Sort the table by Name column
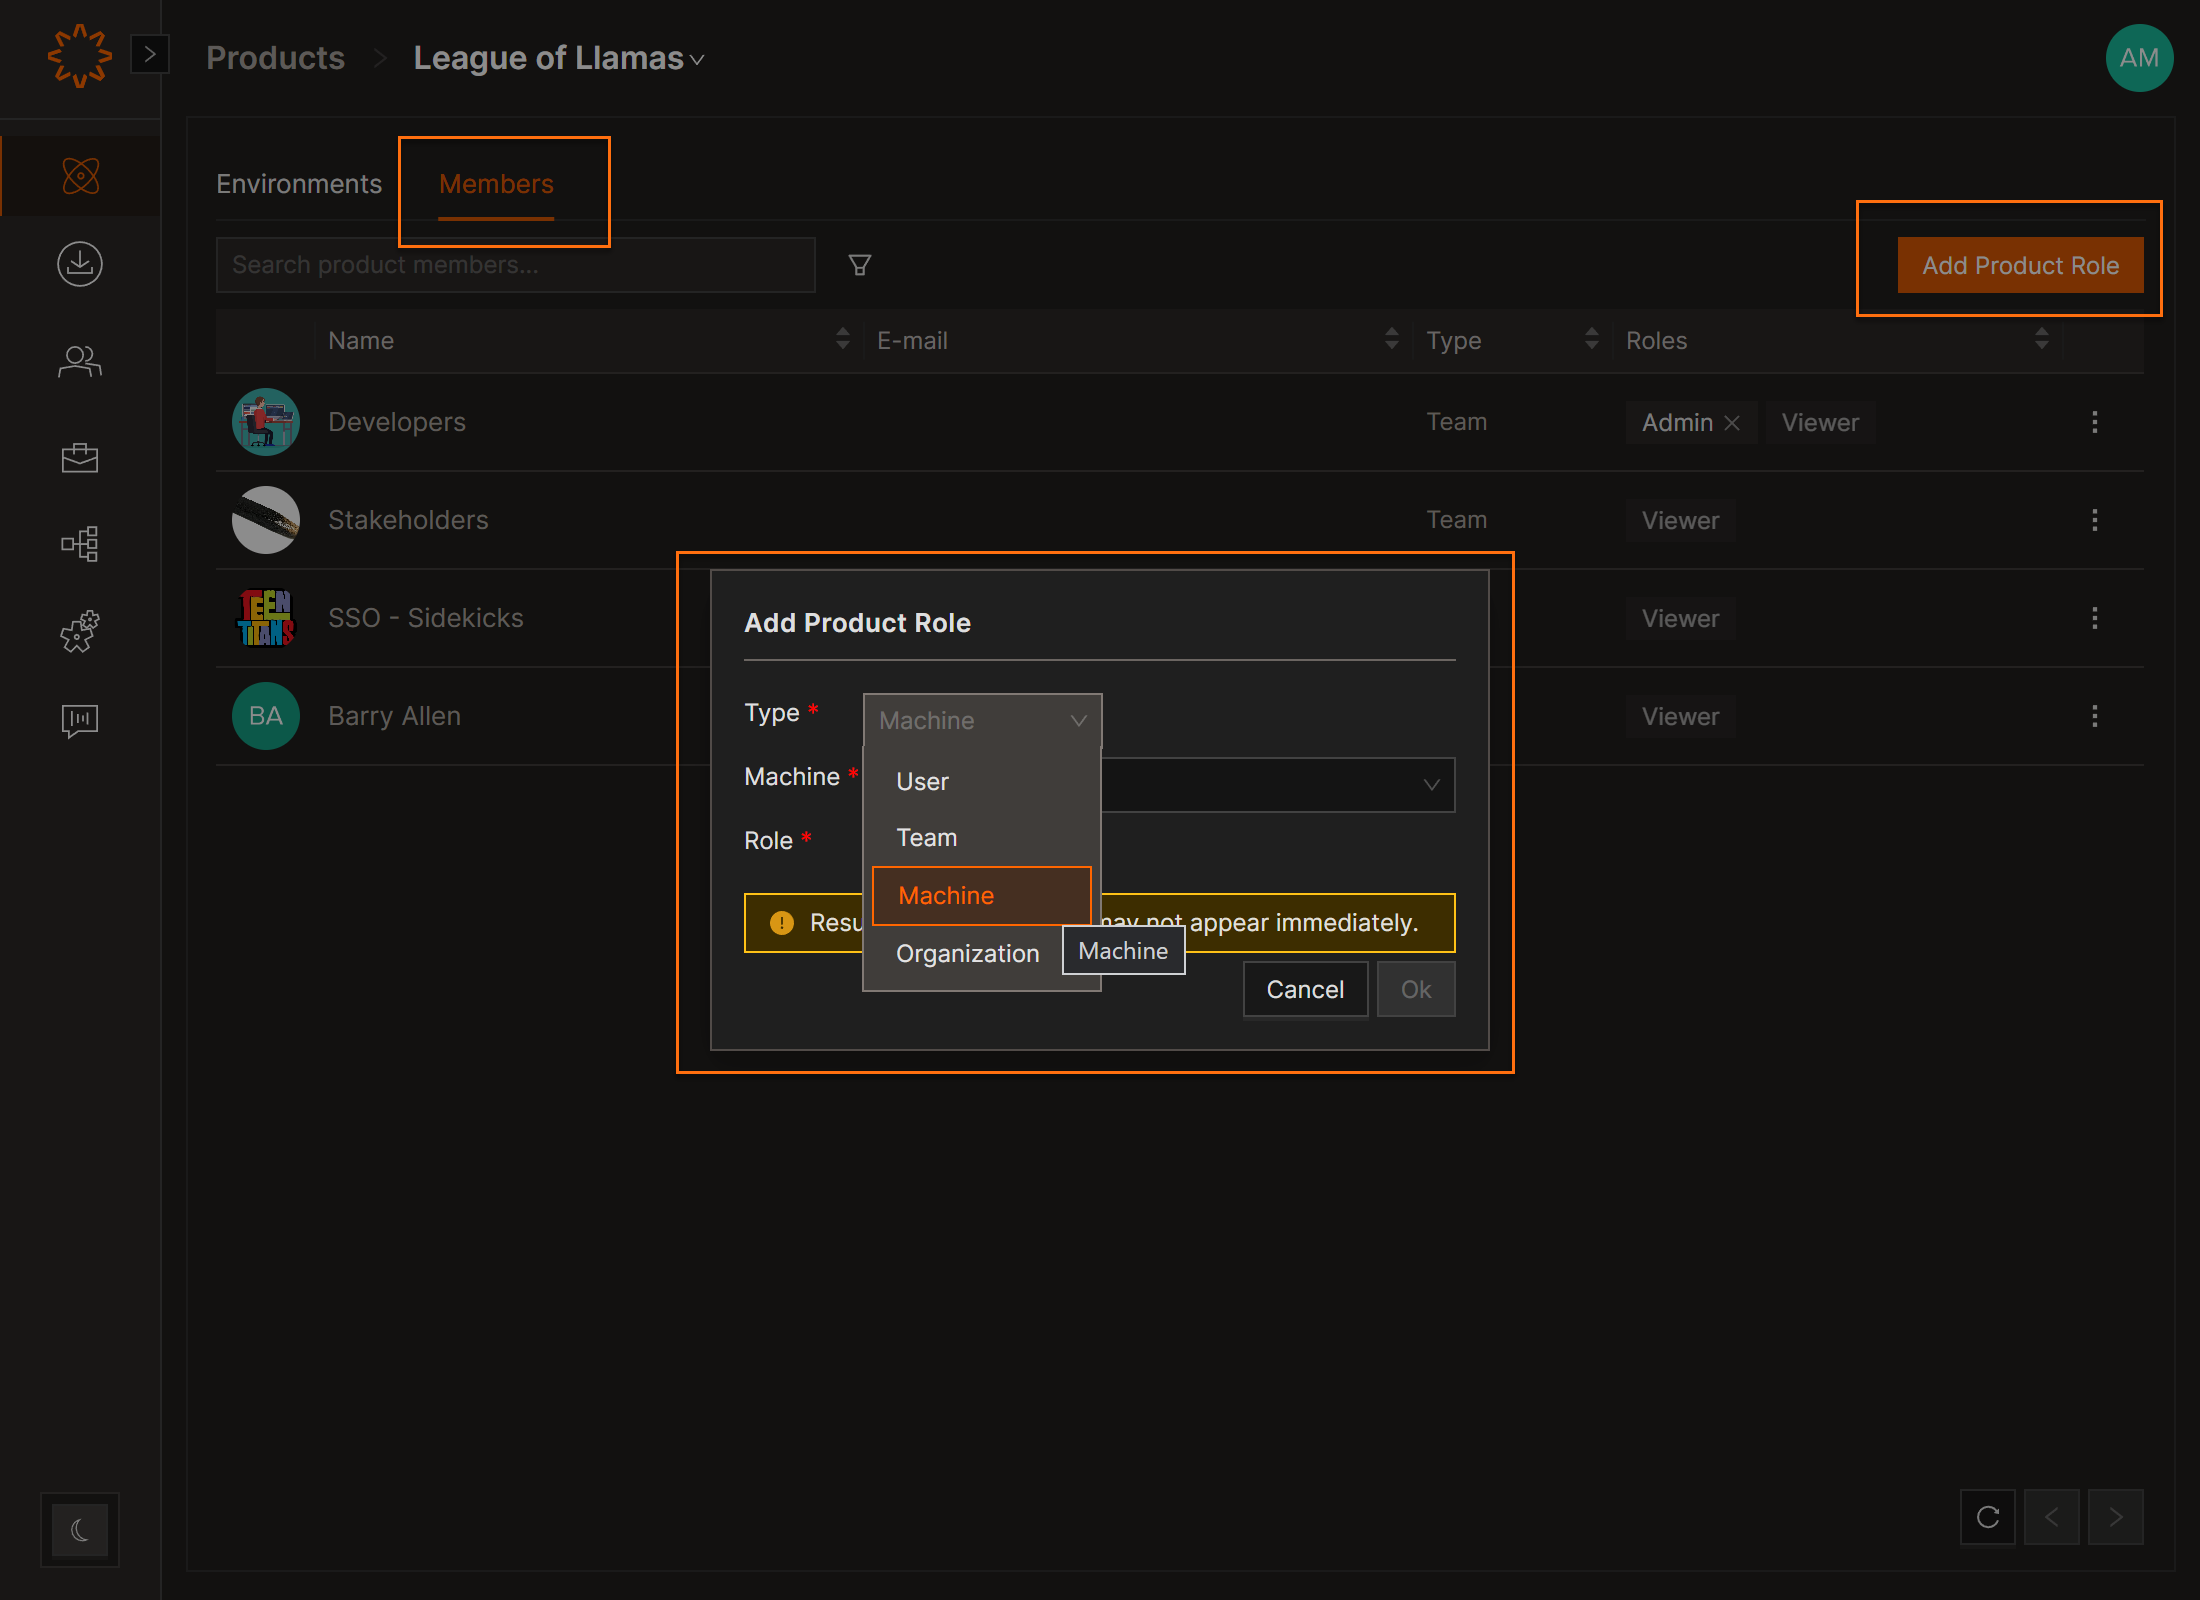The image size is (2200, 1600). [x=842, y=340]
